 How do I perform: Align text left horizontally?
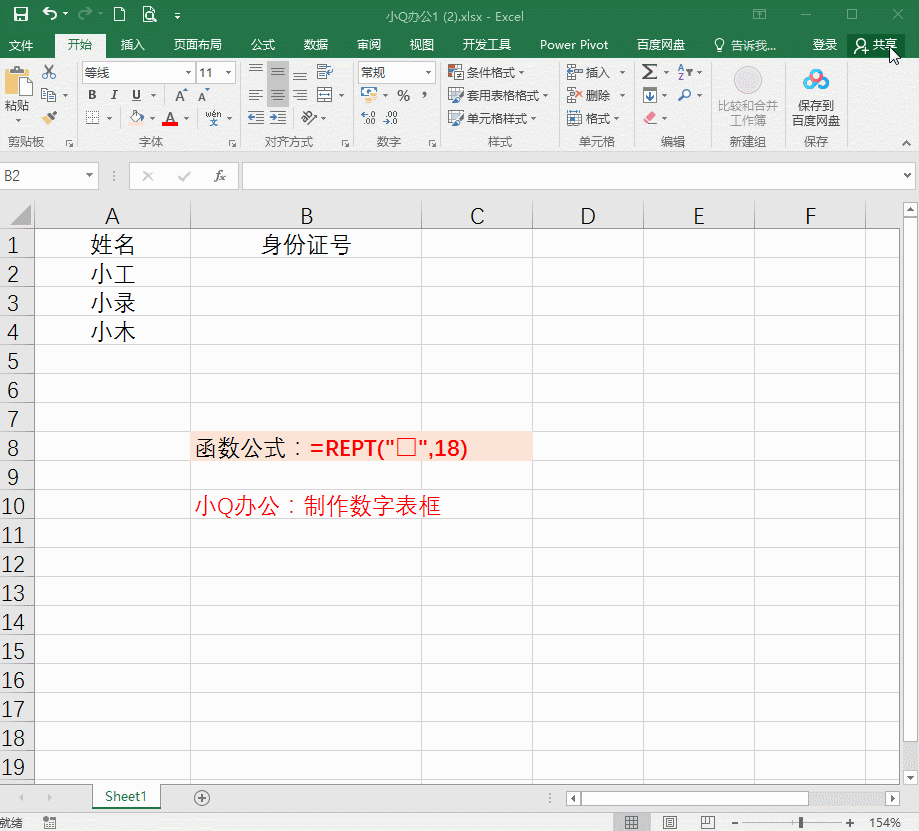coord(256,95)
